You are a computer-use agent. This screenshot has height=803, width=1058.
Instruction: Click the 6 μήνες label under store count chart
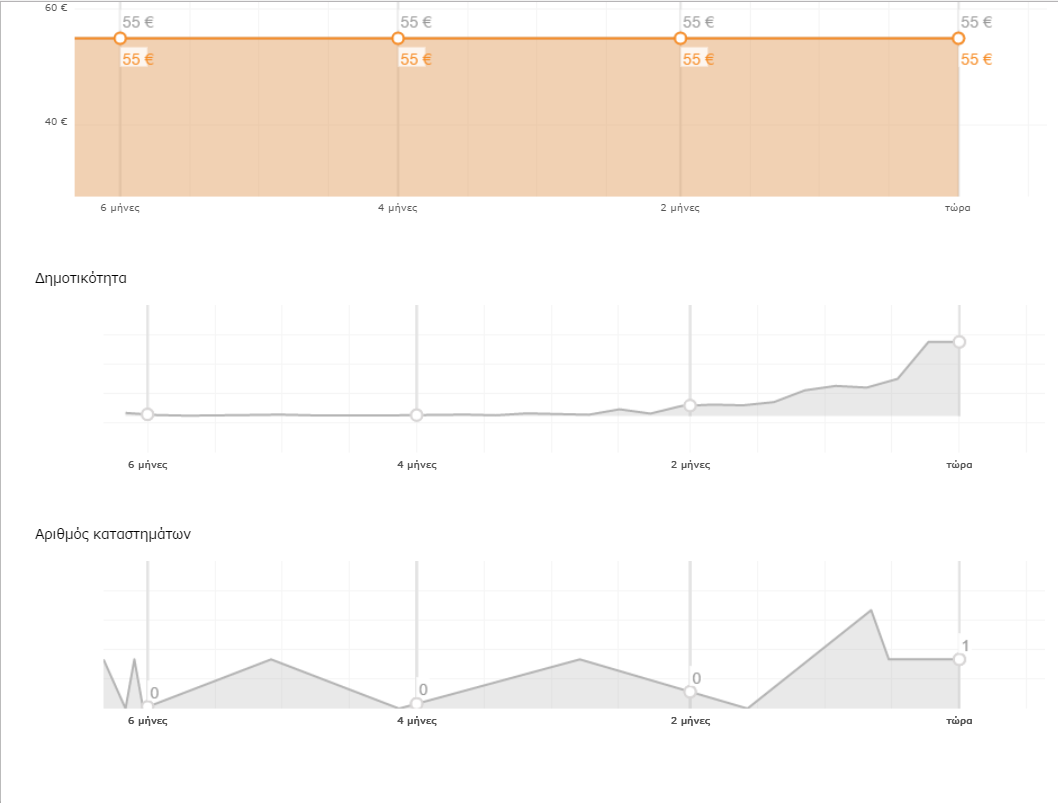[148, 721]
